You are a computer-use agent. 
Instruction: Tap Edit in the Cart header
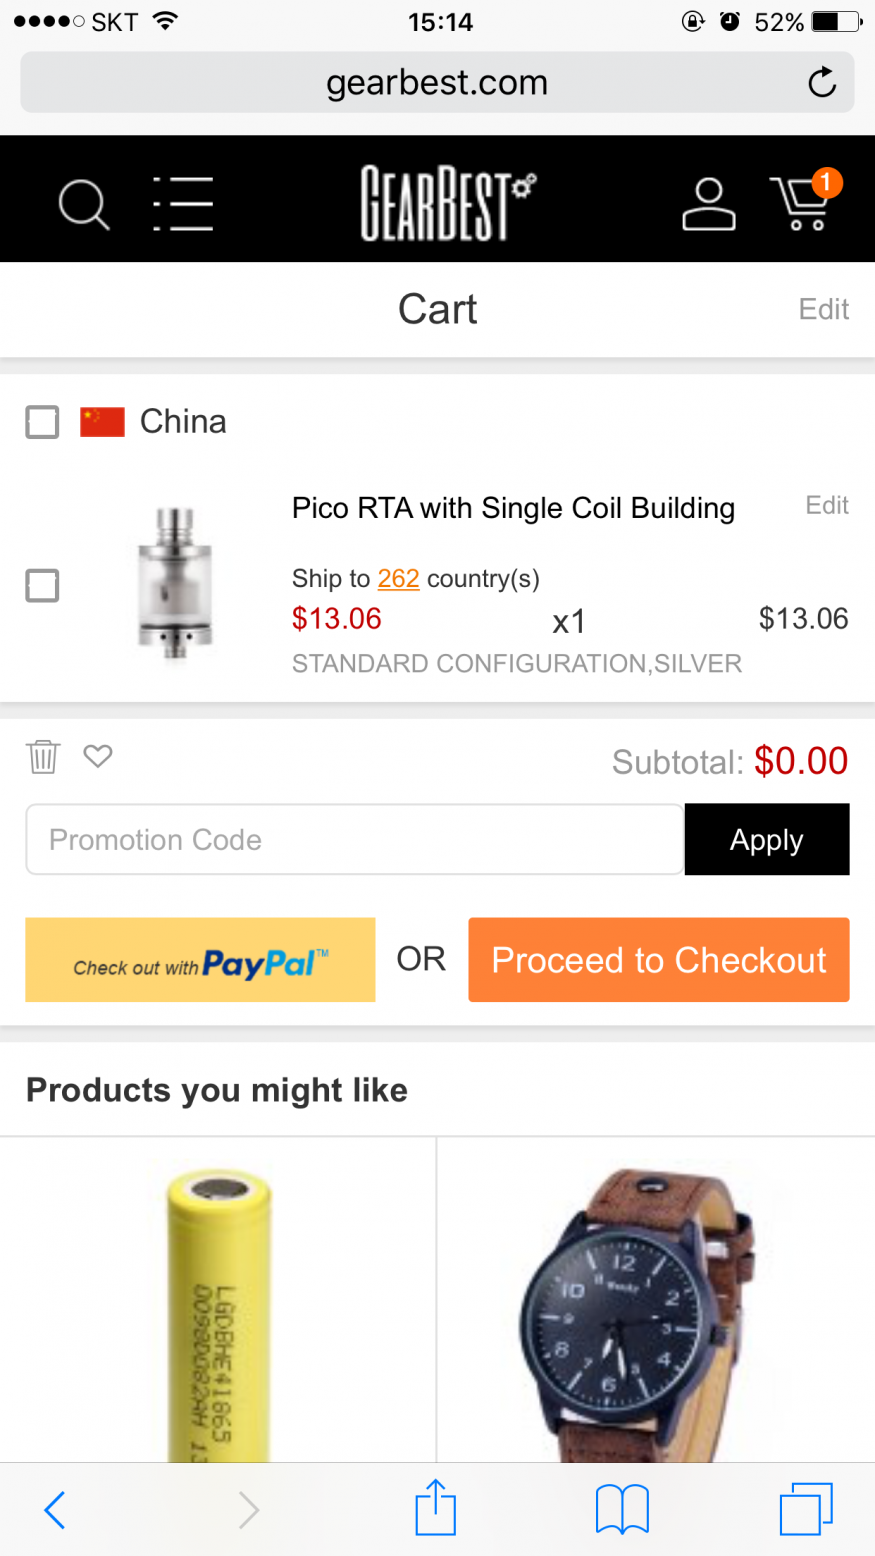click(823, 309)
